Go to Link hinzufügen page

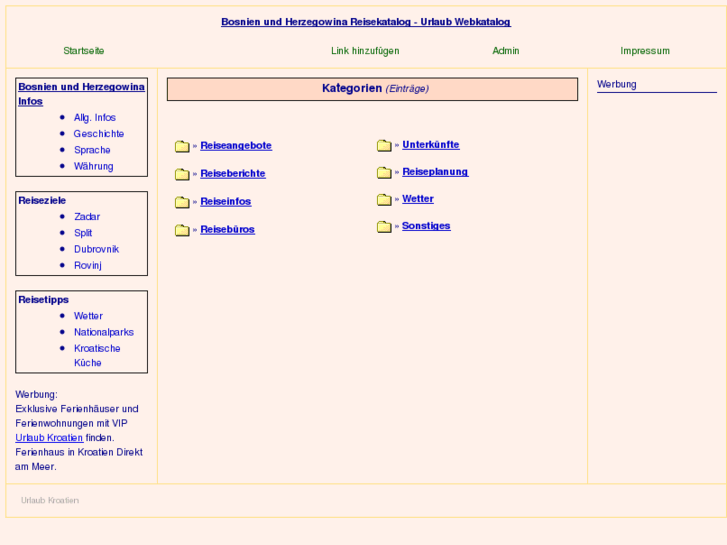coord(365,51)
